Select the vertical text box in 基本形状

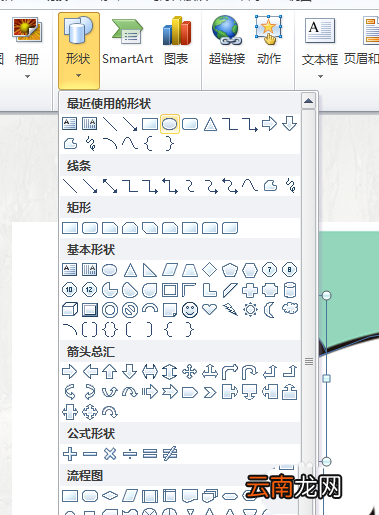click(89, 270)
